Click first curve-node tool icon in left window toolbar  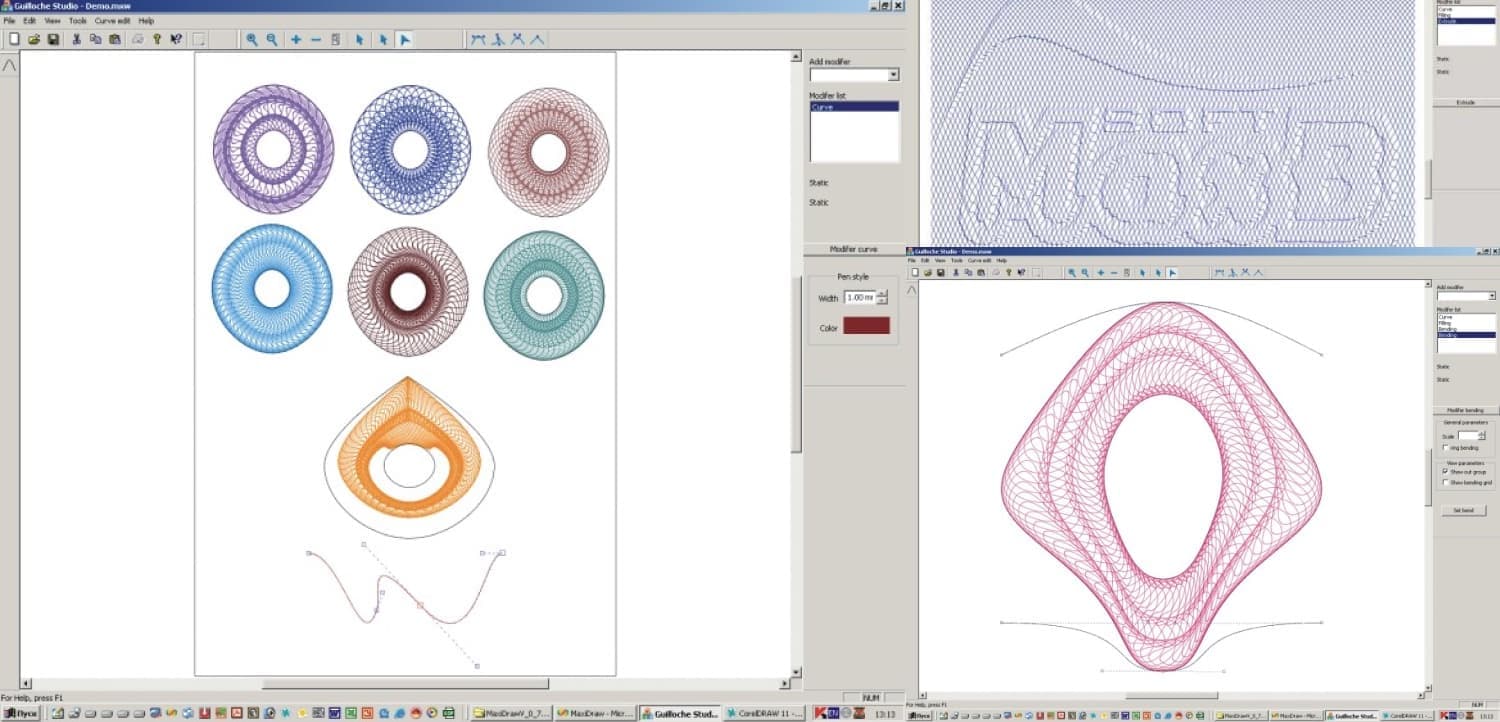coord(477,39)
